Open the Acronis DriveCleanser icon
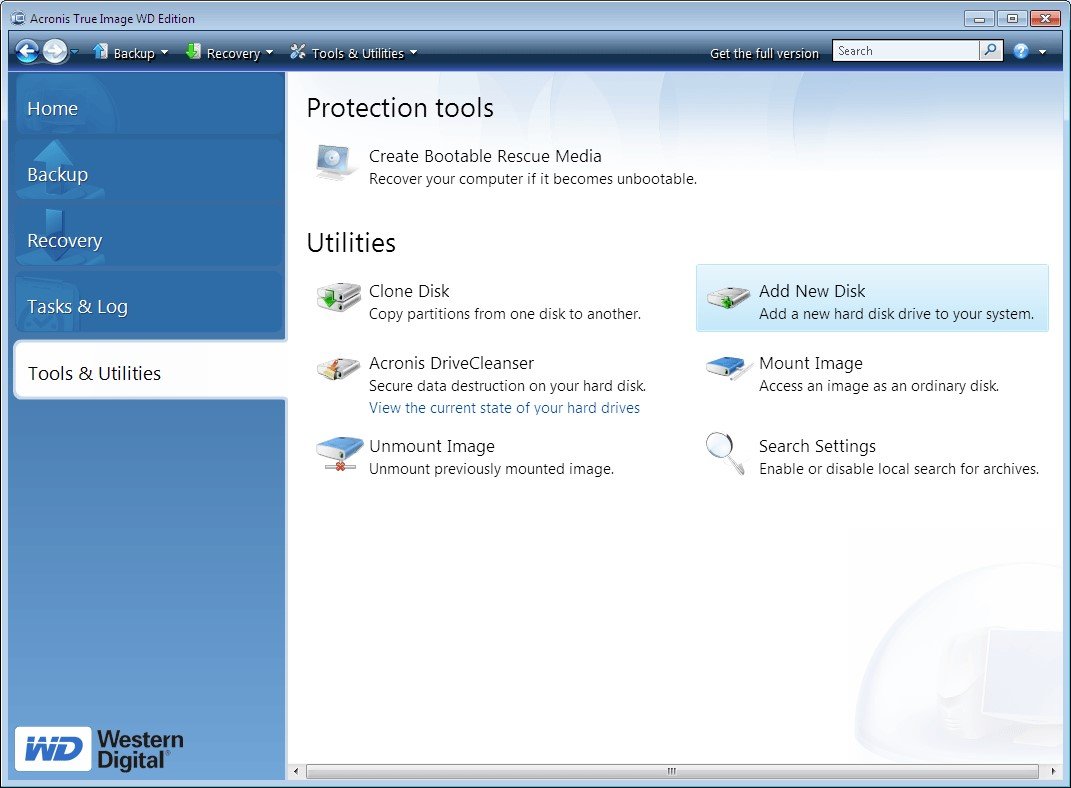 pos(338,369)
